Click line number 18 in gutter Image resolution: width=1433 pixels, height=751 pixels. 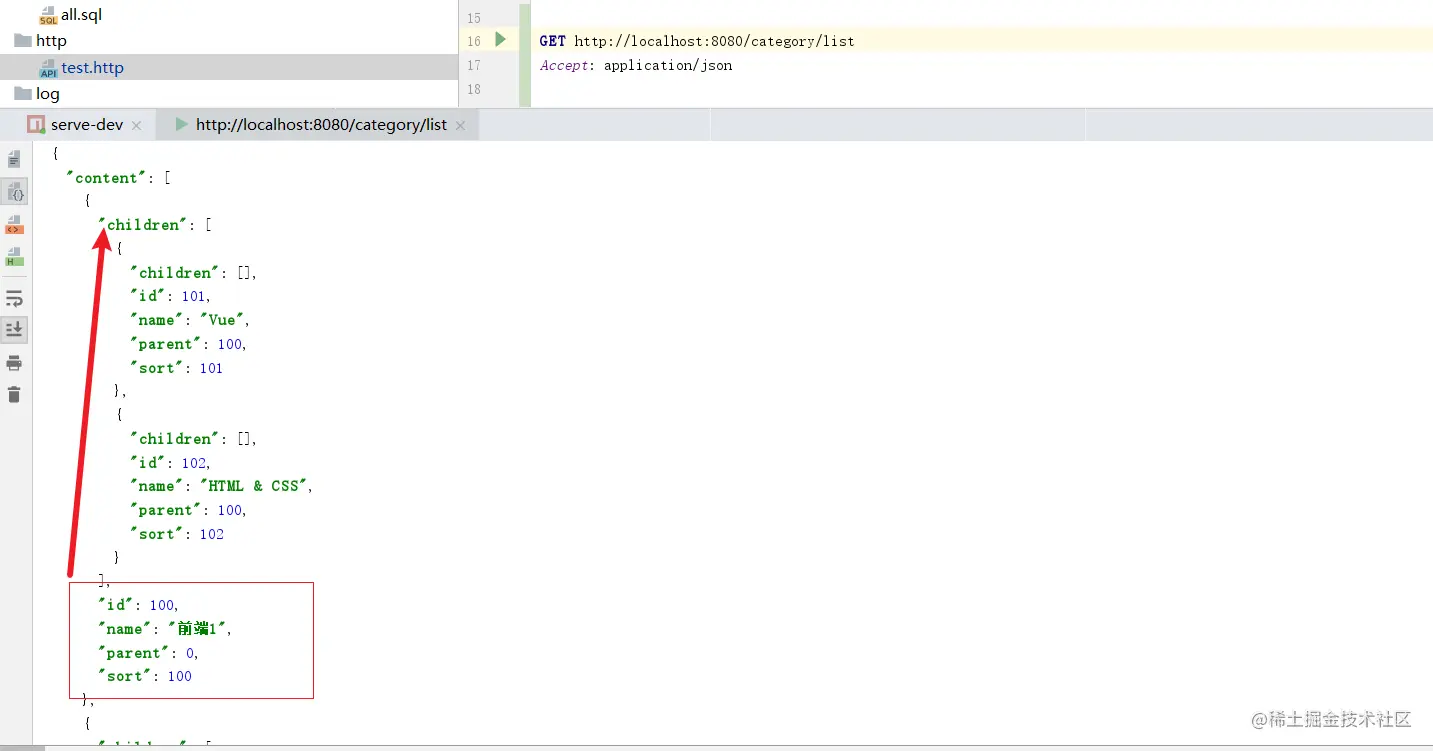[474, 89]
